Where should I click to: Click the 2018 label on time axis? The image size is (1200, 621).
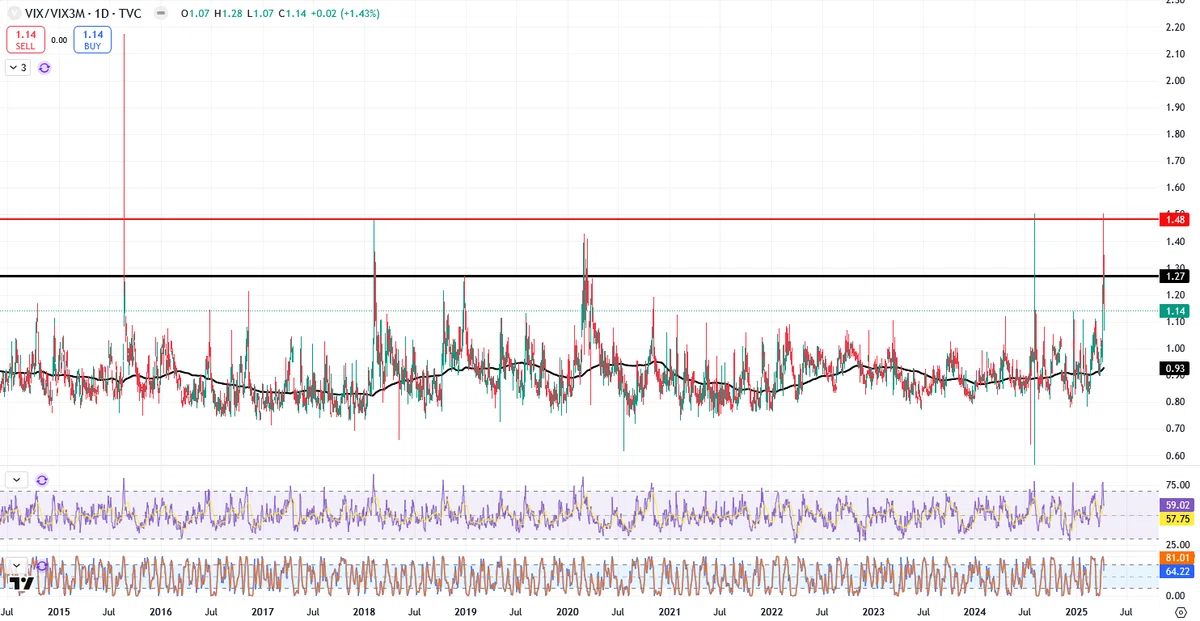point(364,611)
